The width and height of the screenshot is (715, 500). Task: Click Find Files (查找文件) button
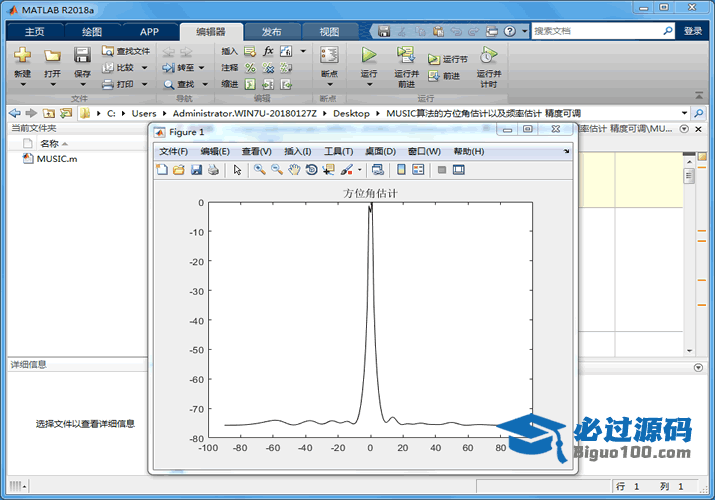point(126,51)
